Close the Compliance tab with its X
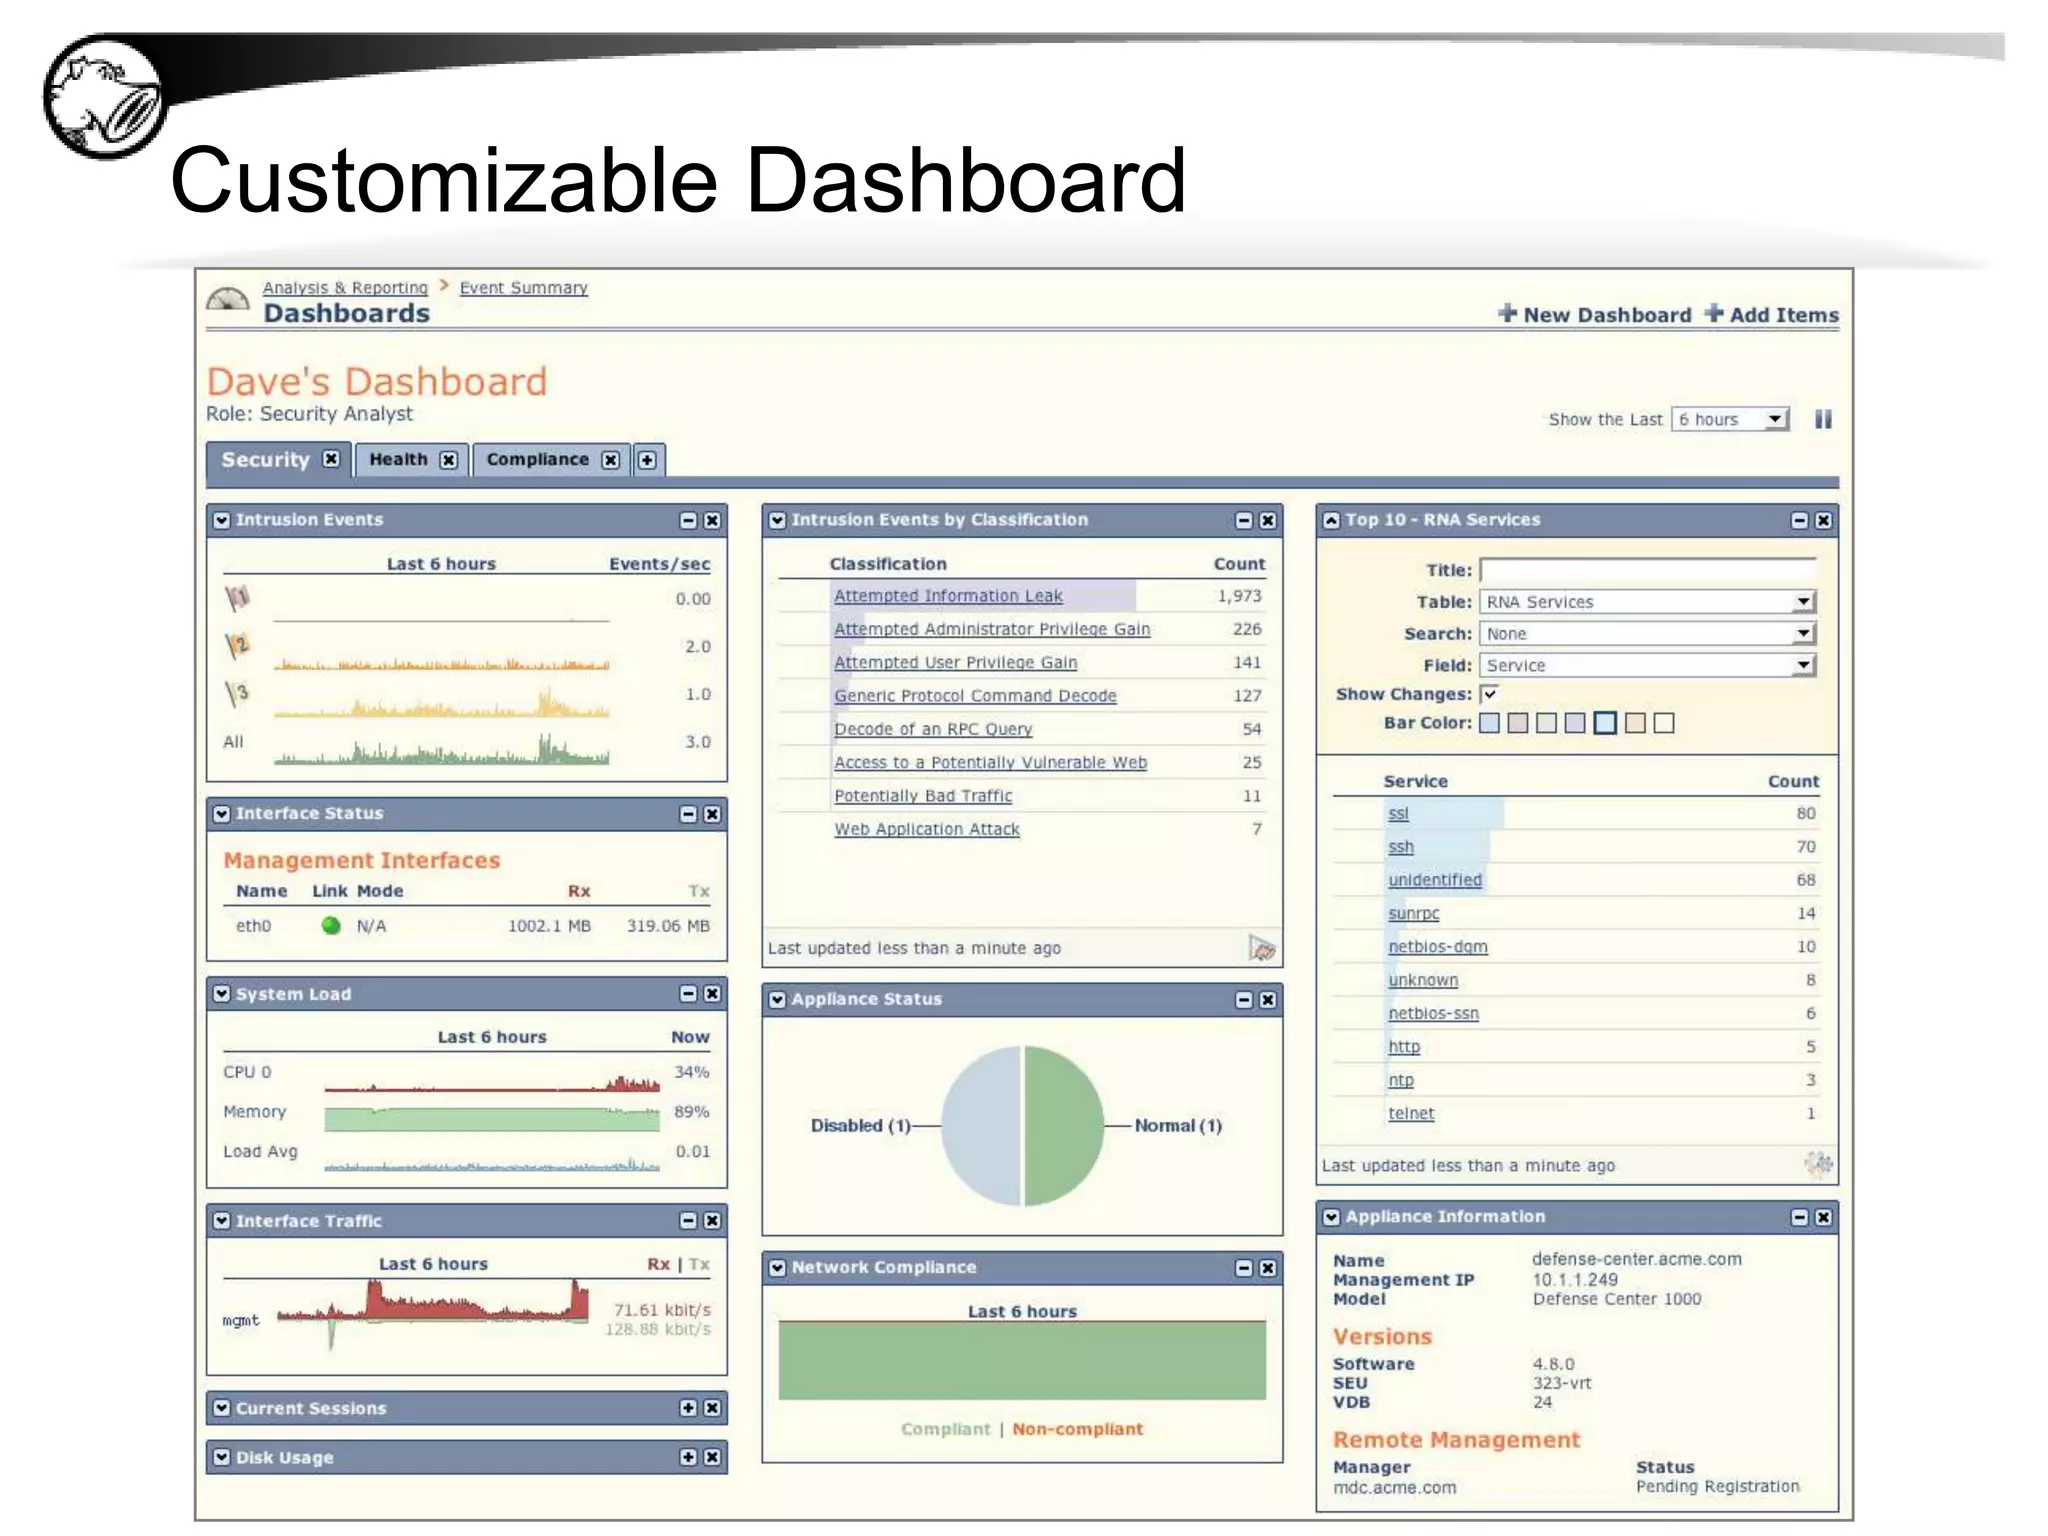2048x1536 pixels. tap(611, 460)
